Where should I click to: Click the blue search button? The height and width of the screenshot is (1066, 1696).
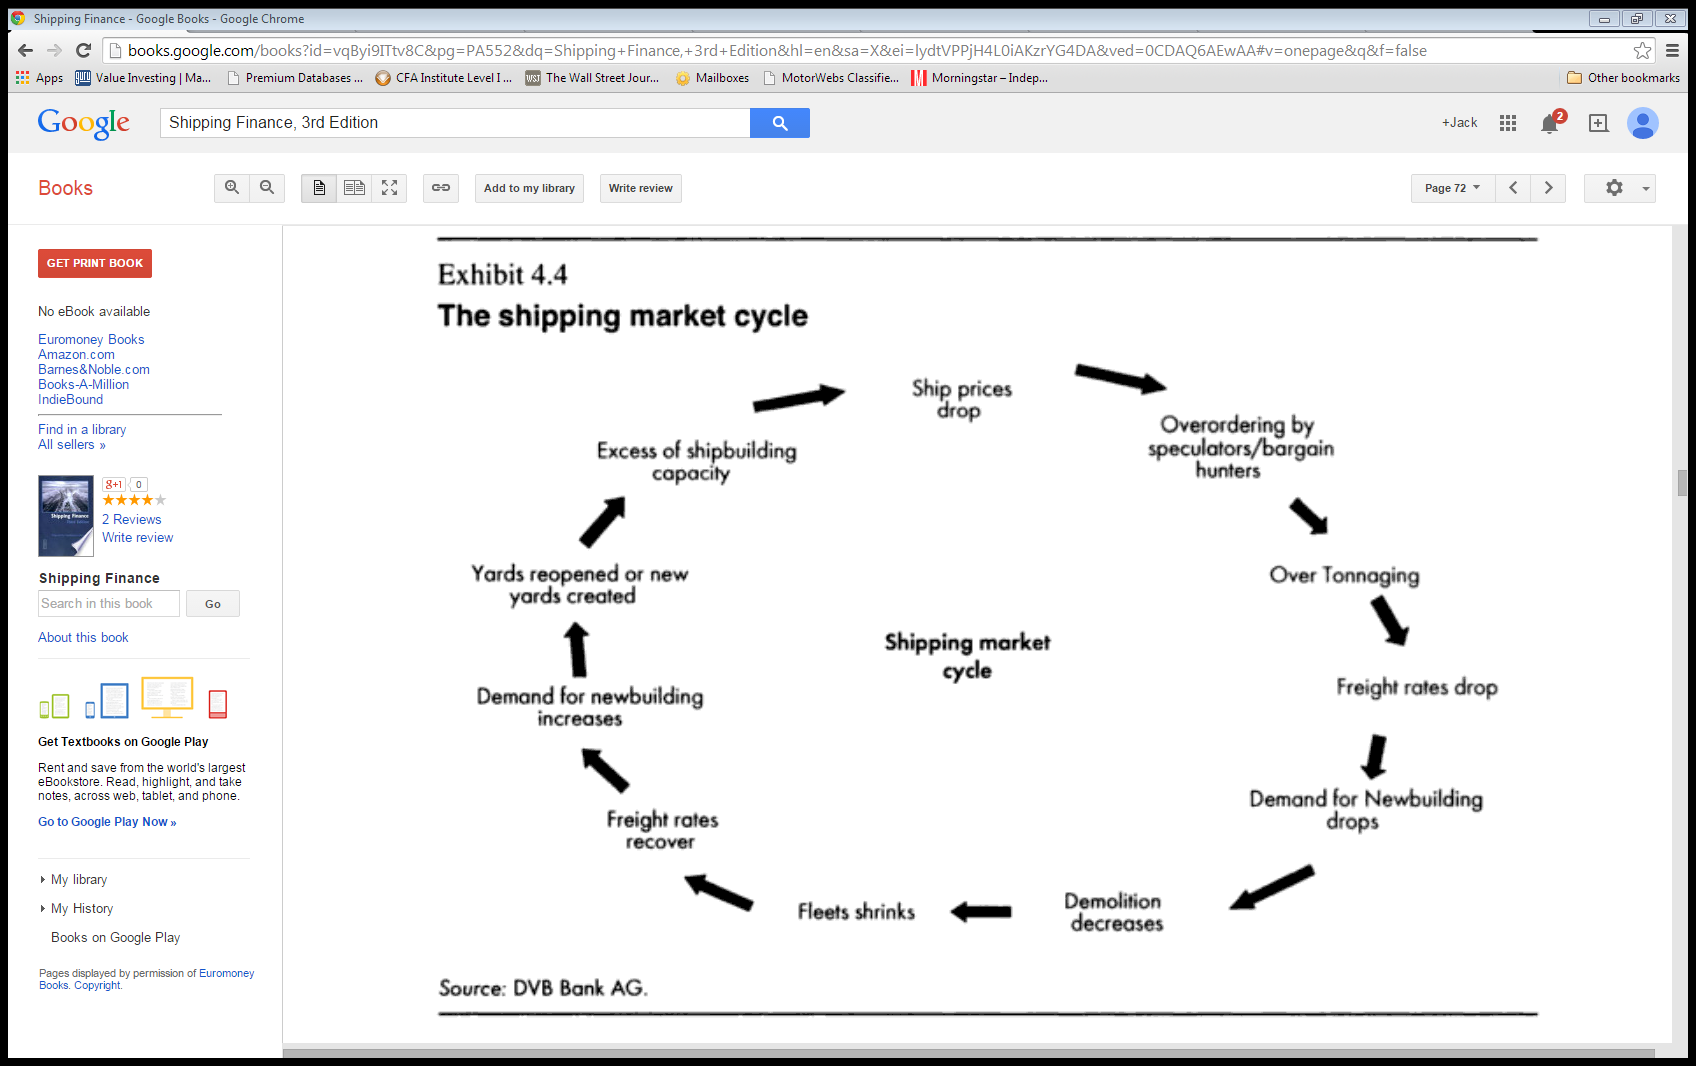coord(779,122)
